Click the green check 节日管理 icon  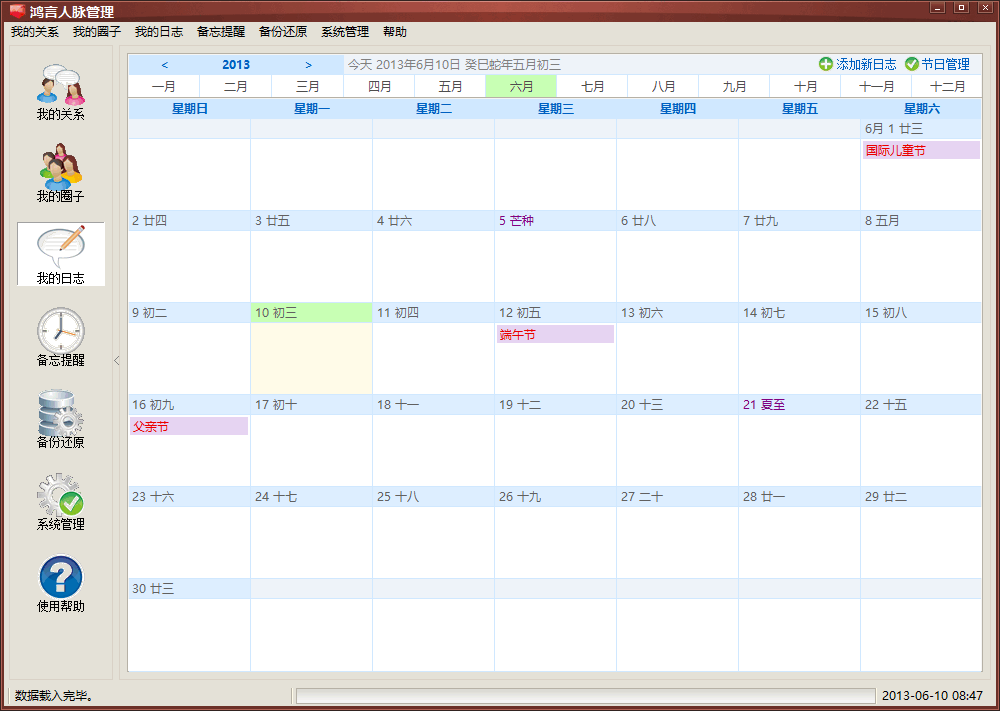[x=911, y=64]
